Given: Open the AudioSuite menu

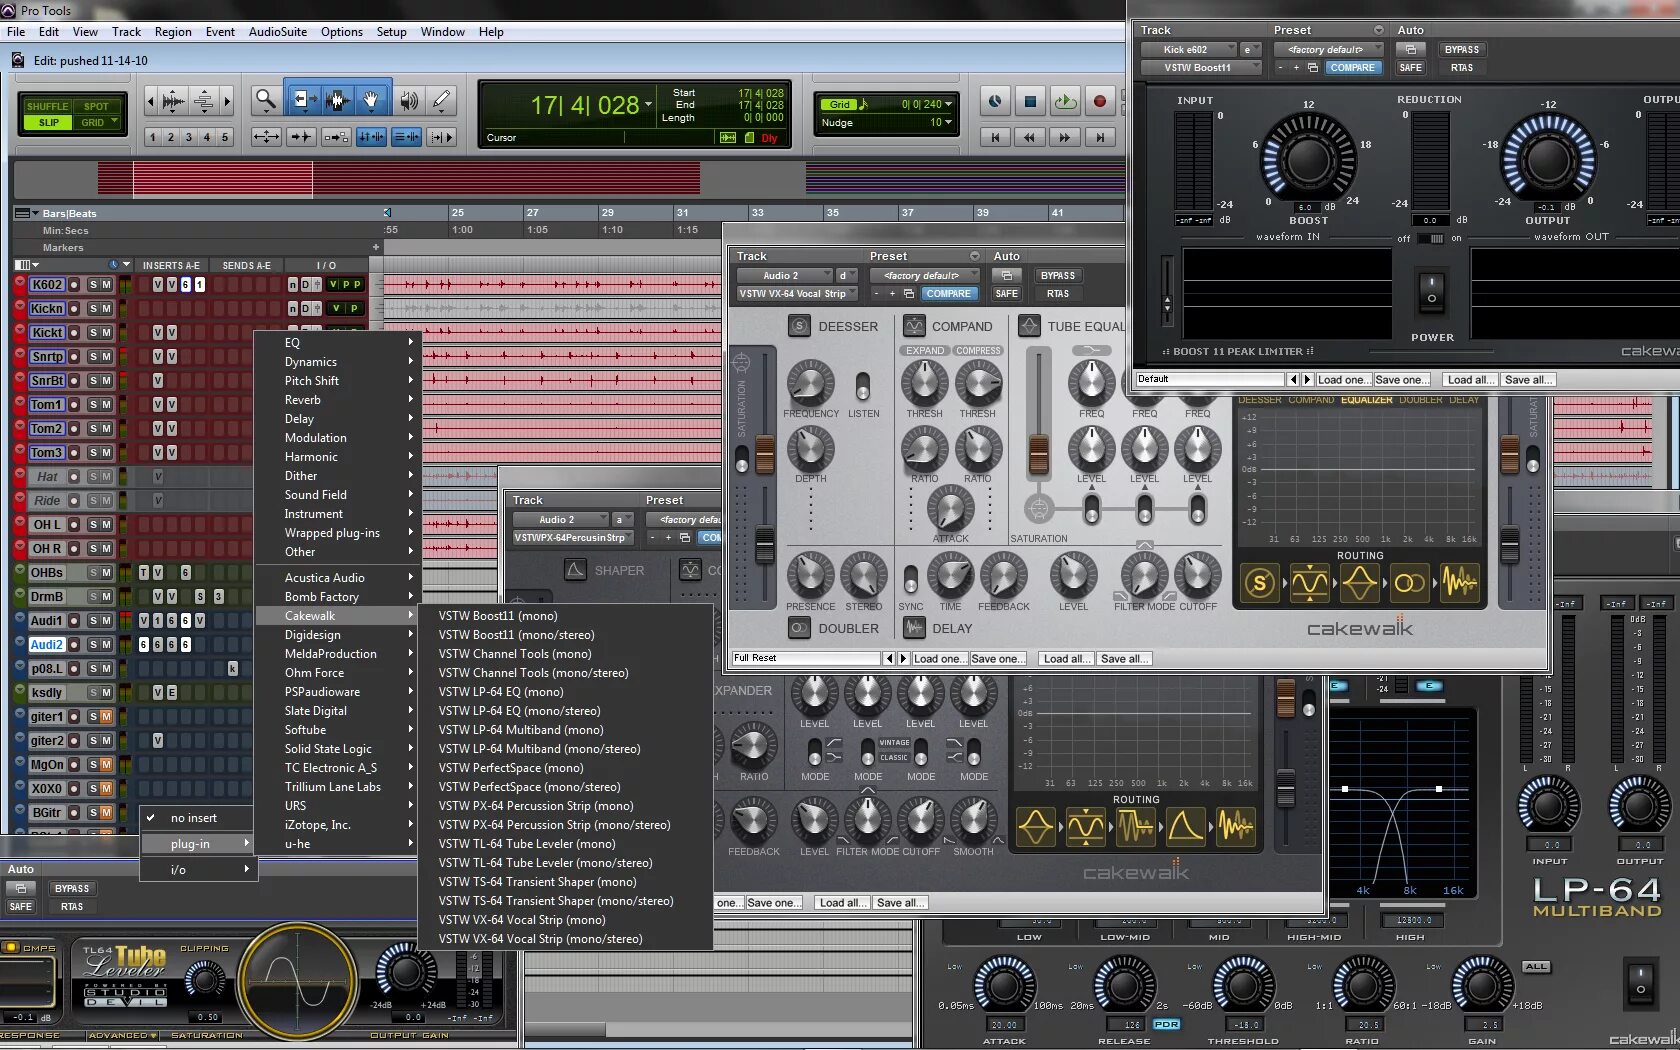Looking at the screenshot, I should [x=278, y=32].
